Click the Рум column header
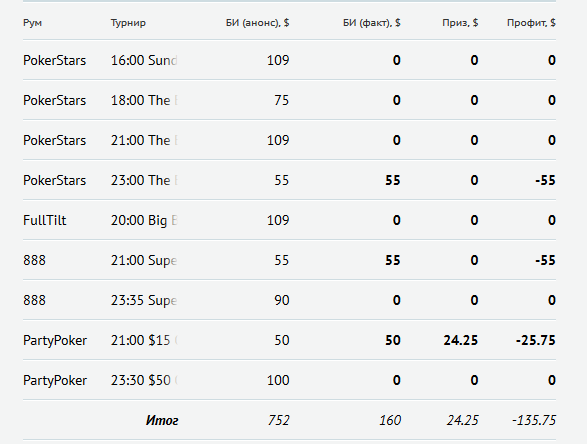The image size is (587, 444). [33, 23]
